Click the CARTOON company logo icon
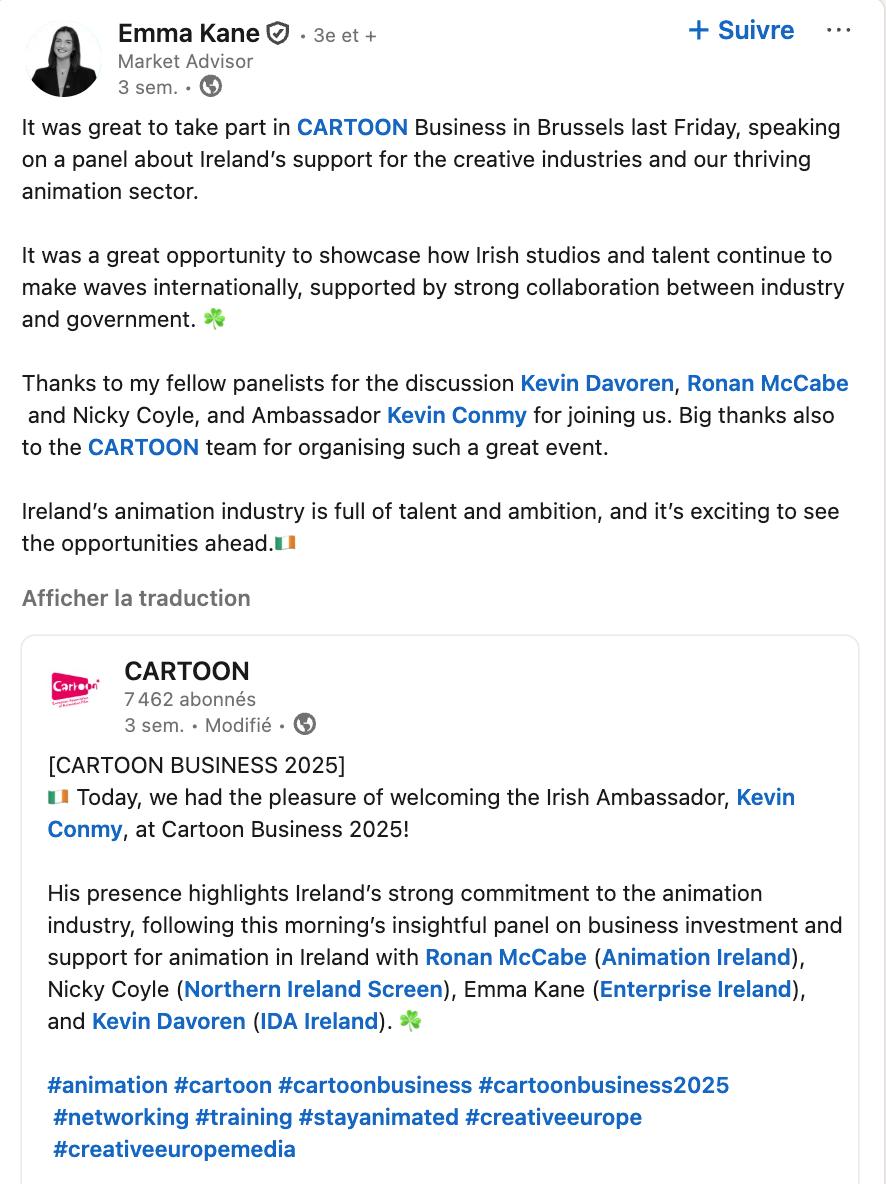This screenshot has width=886, height=1184. point(76,689)
